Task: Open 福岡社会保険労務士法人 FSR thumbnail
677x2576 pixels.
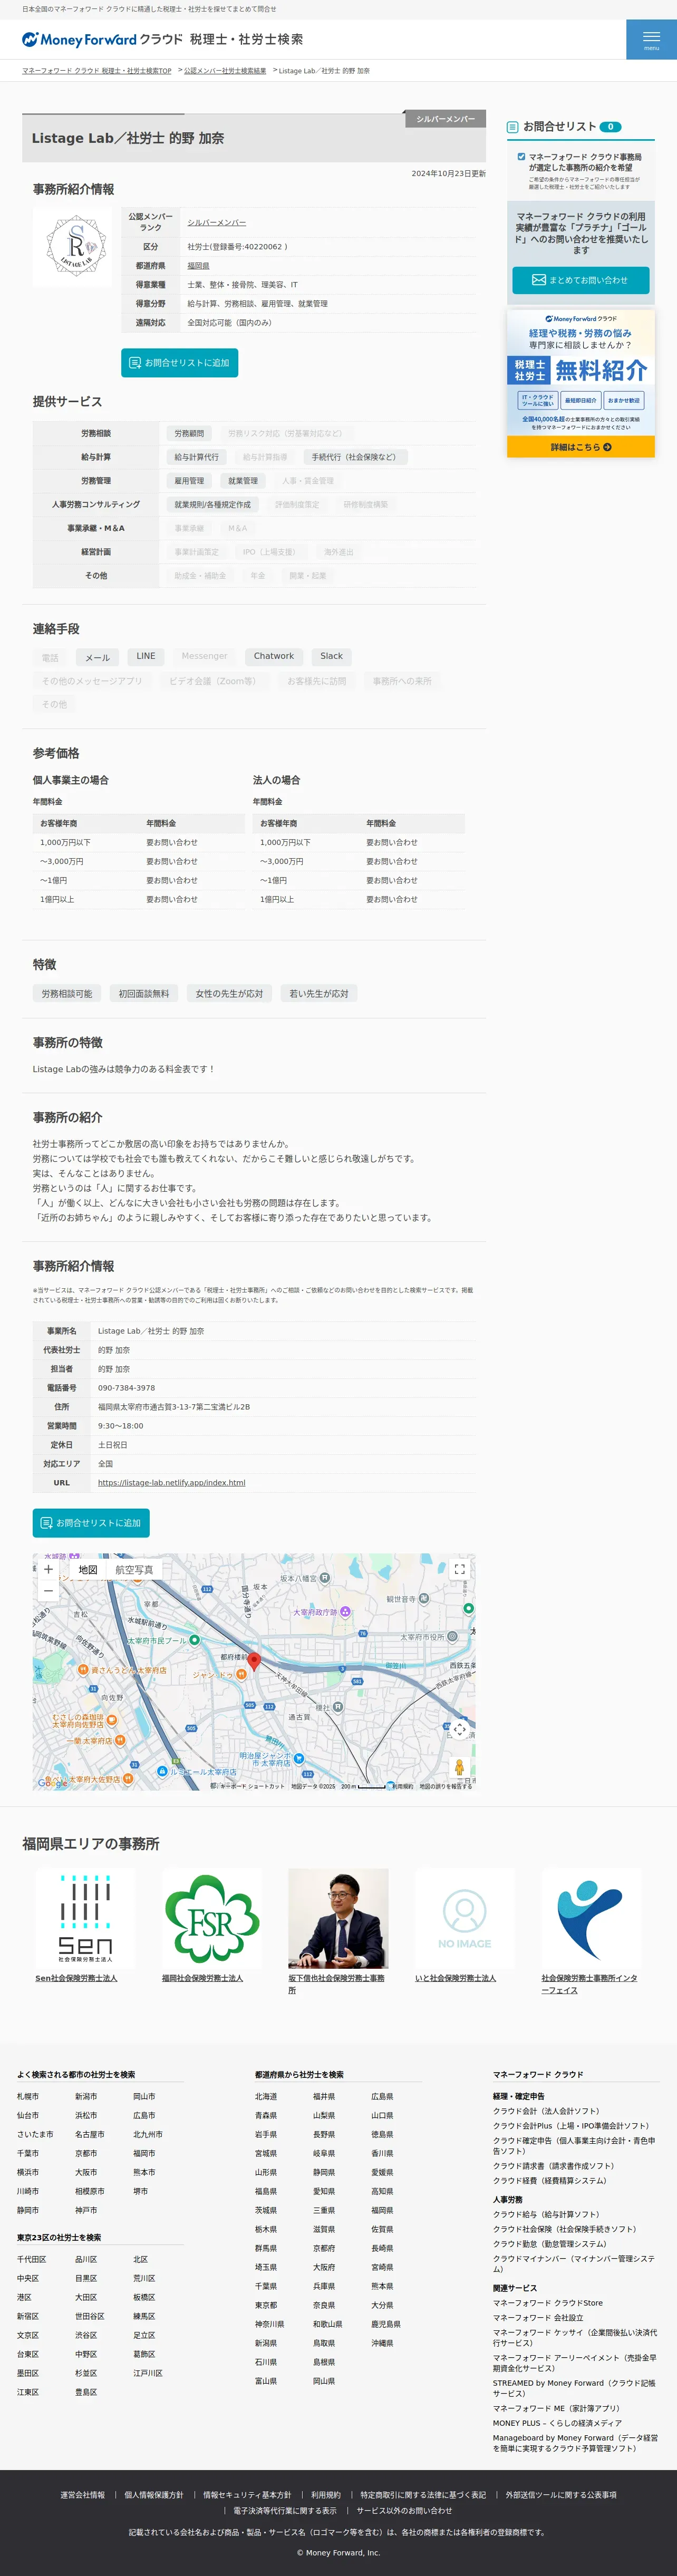Action: 212,1919
